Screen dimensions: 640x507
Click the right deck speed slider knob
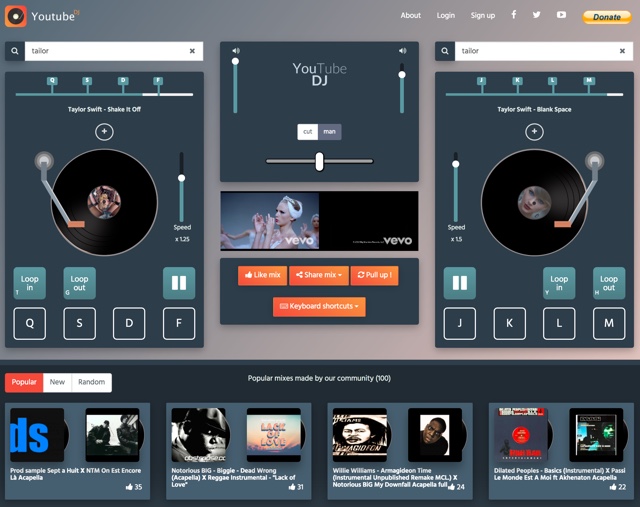456,164
